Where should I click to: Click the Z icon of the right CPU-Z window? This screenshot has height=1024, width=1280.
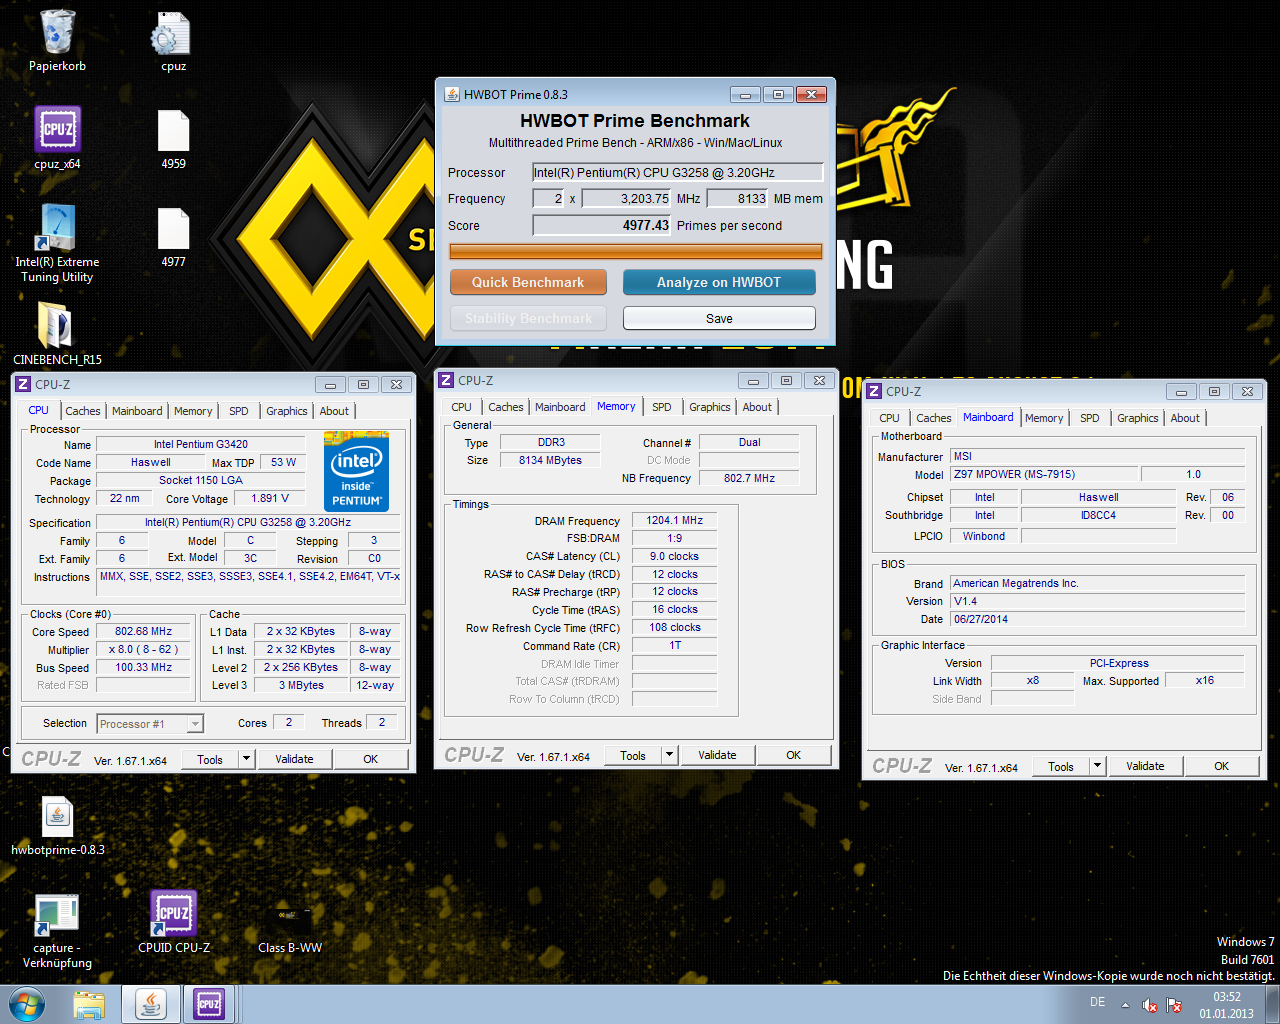[x=874, y=391]
